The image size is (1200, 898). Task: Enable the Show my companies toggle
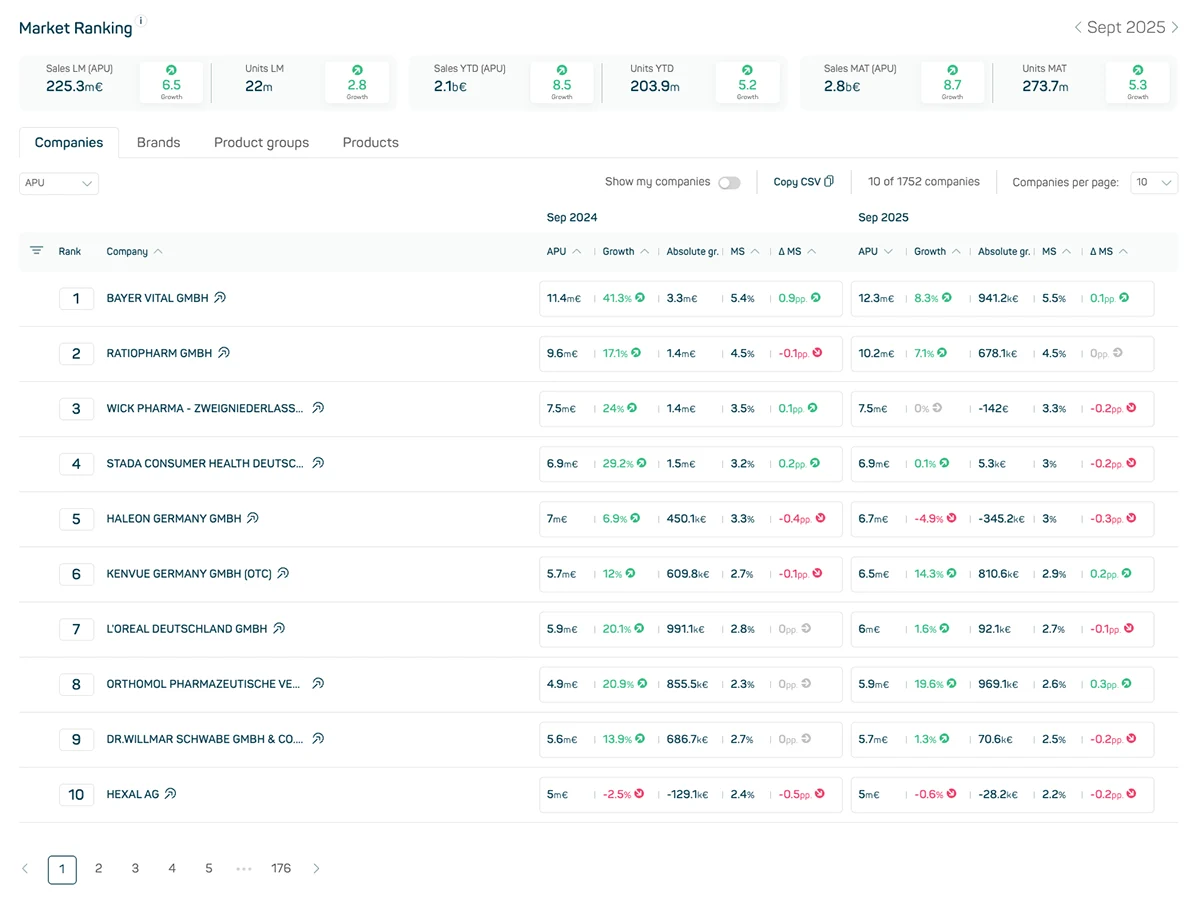(730, 182)
